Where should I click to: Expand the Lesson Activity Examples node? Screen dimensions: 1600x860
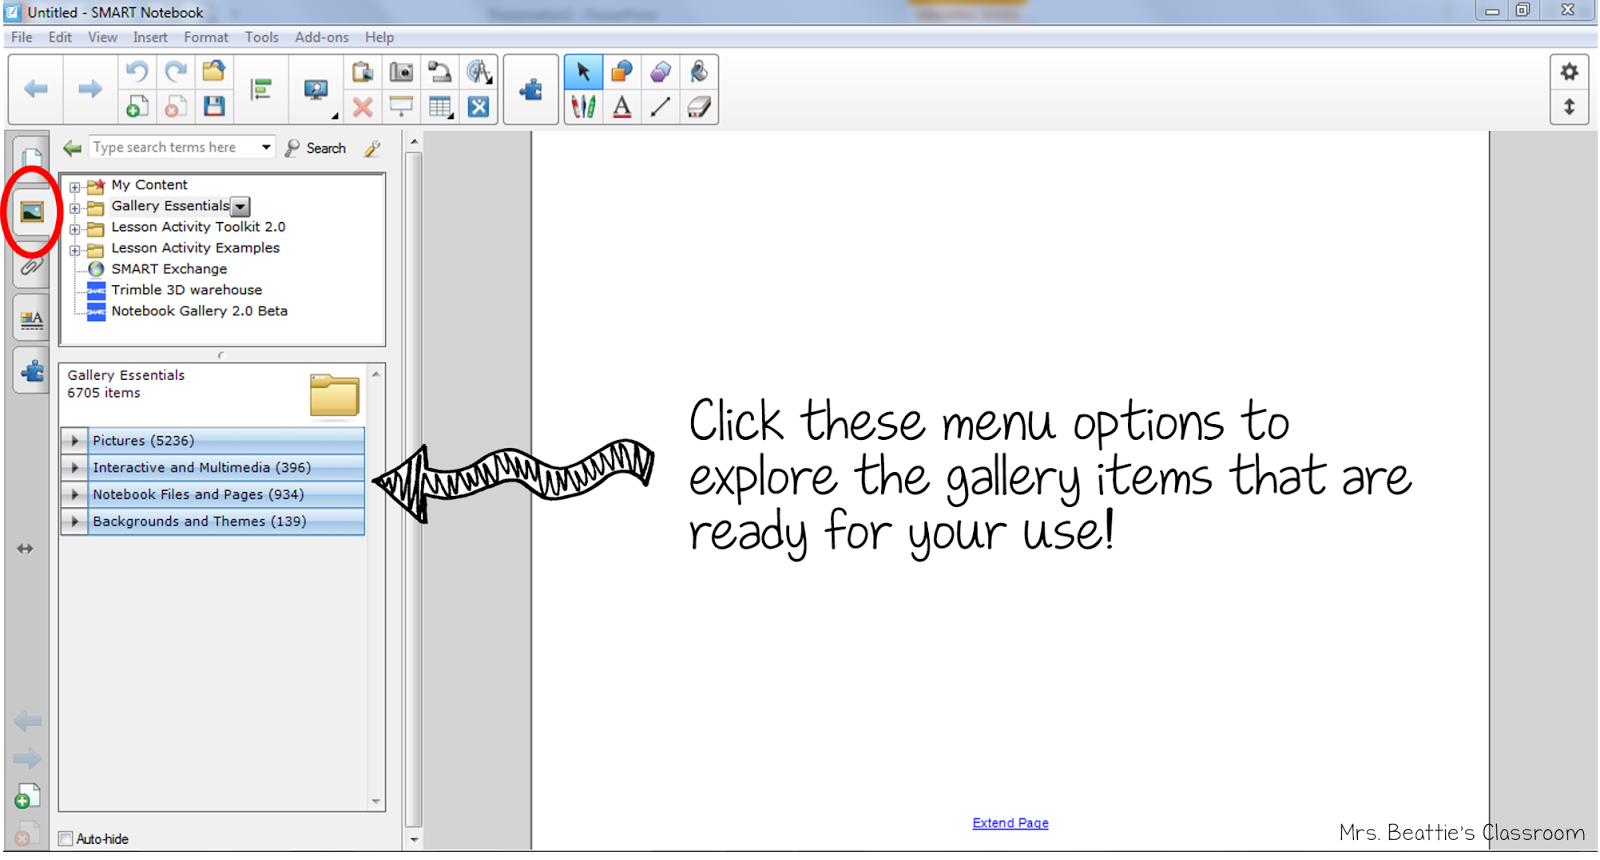[75, 250]
